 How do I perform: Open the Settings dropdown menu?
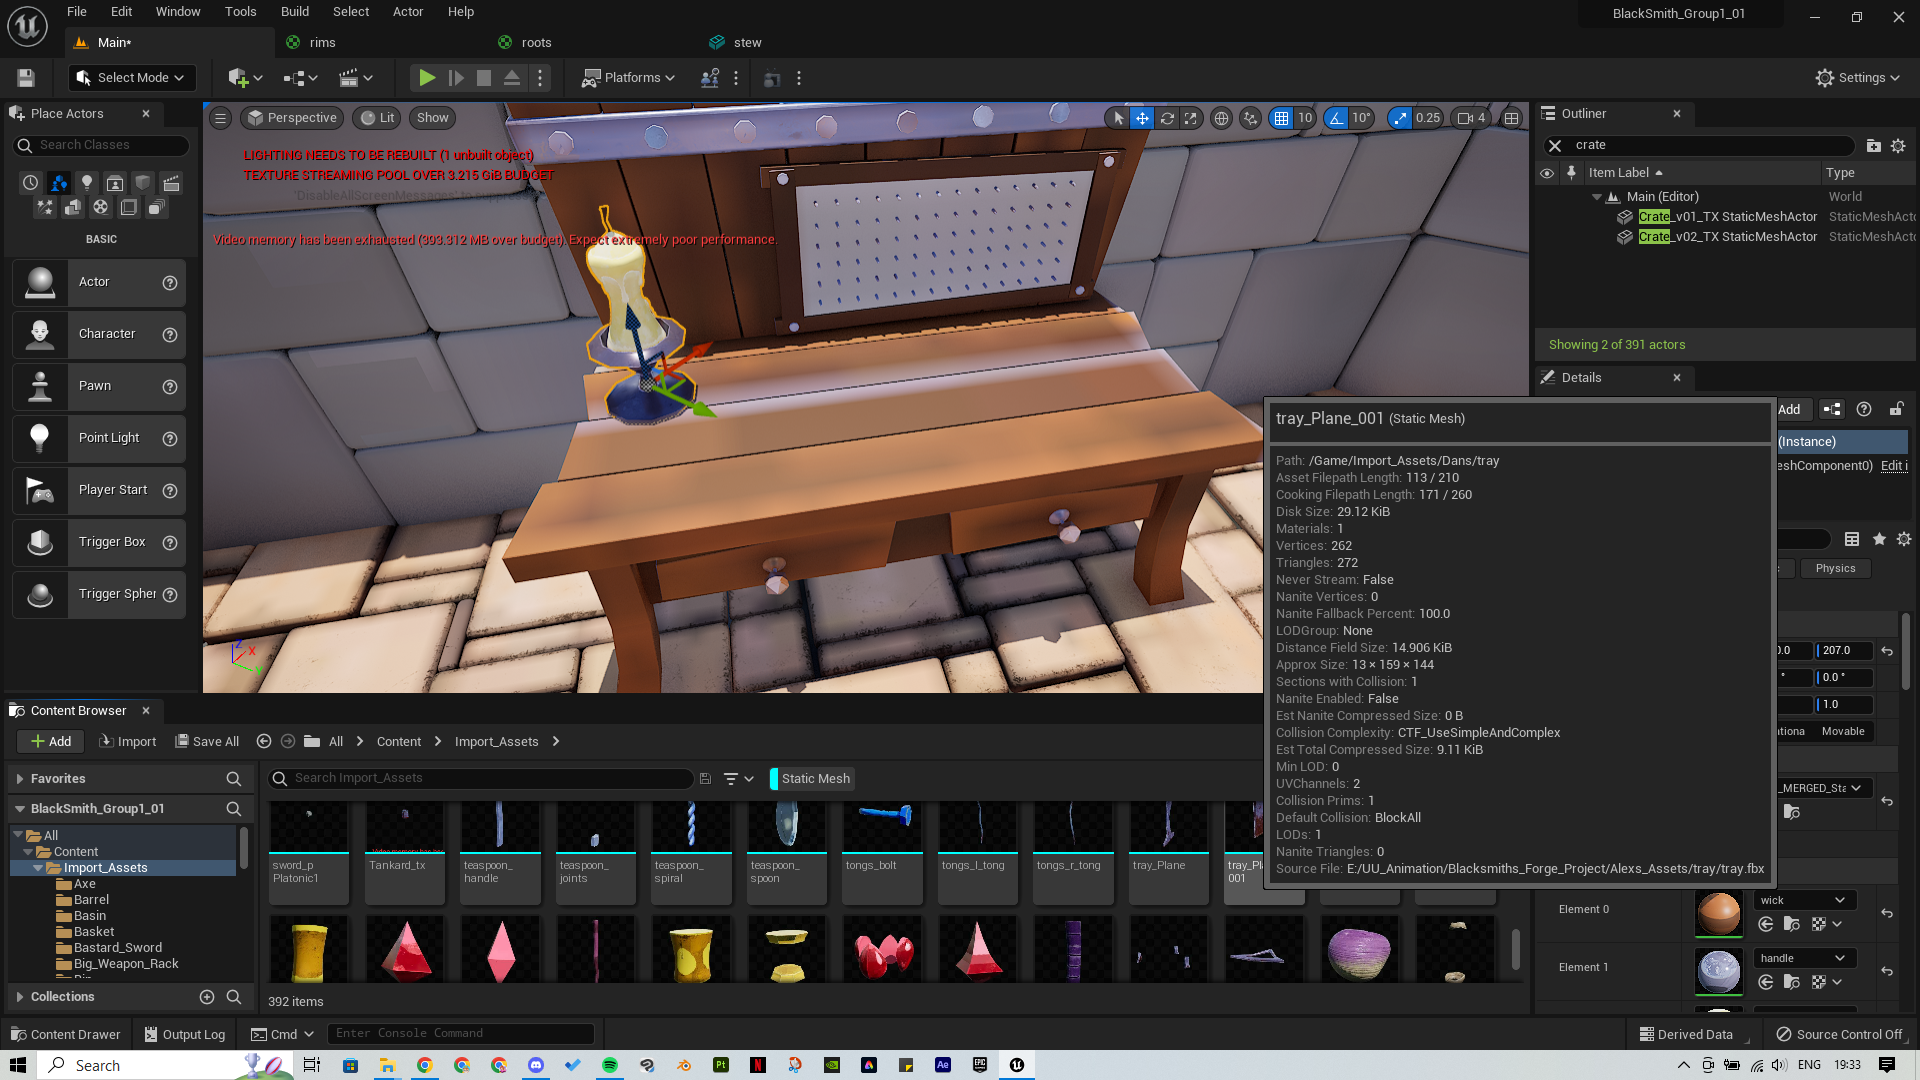[1858, 78]
